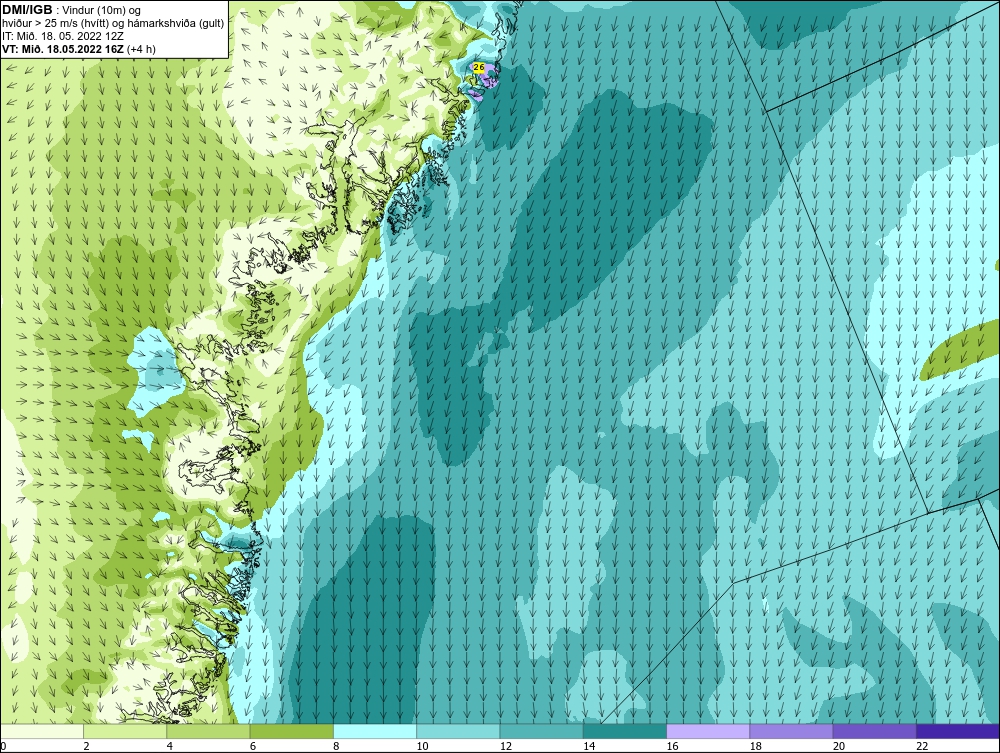1000x753 pixels.
Task: Click the DMI/IGB title text
Action: pos(27,10)
